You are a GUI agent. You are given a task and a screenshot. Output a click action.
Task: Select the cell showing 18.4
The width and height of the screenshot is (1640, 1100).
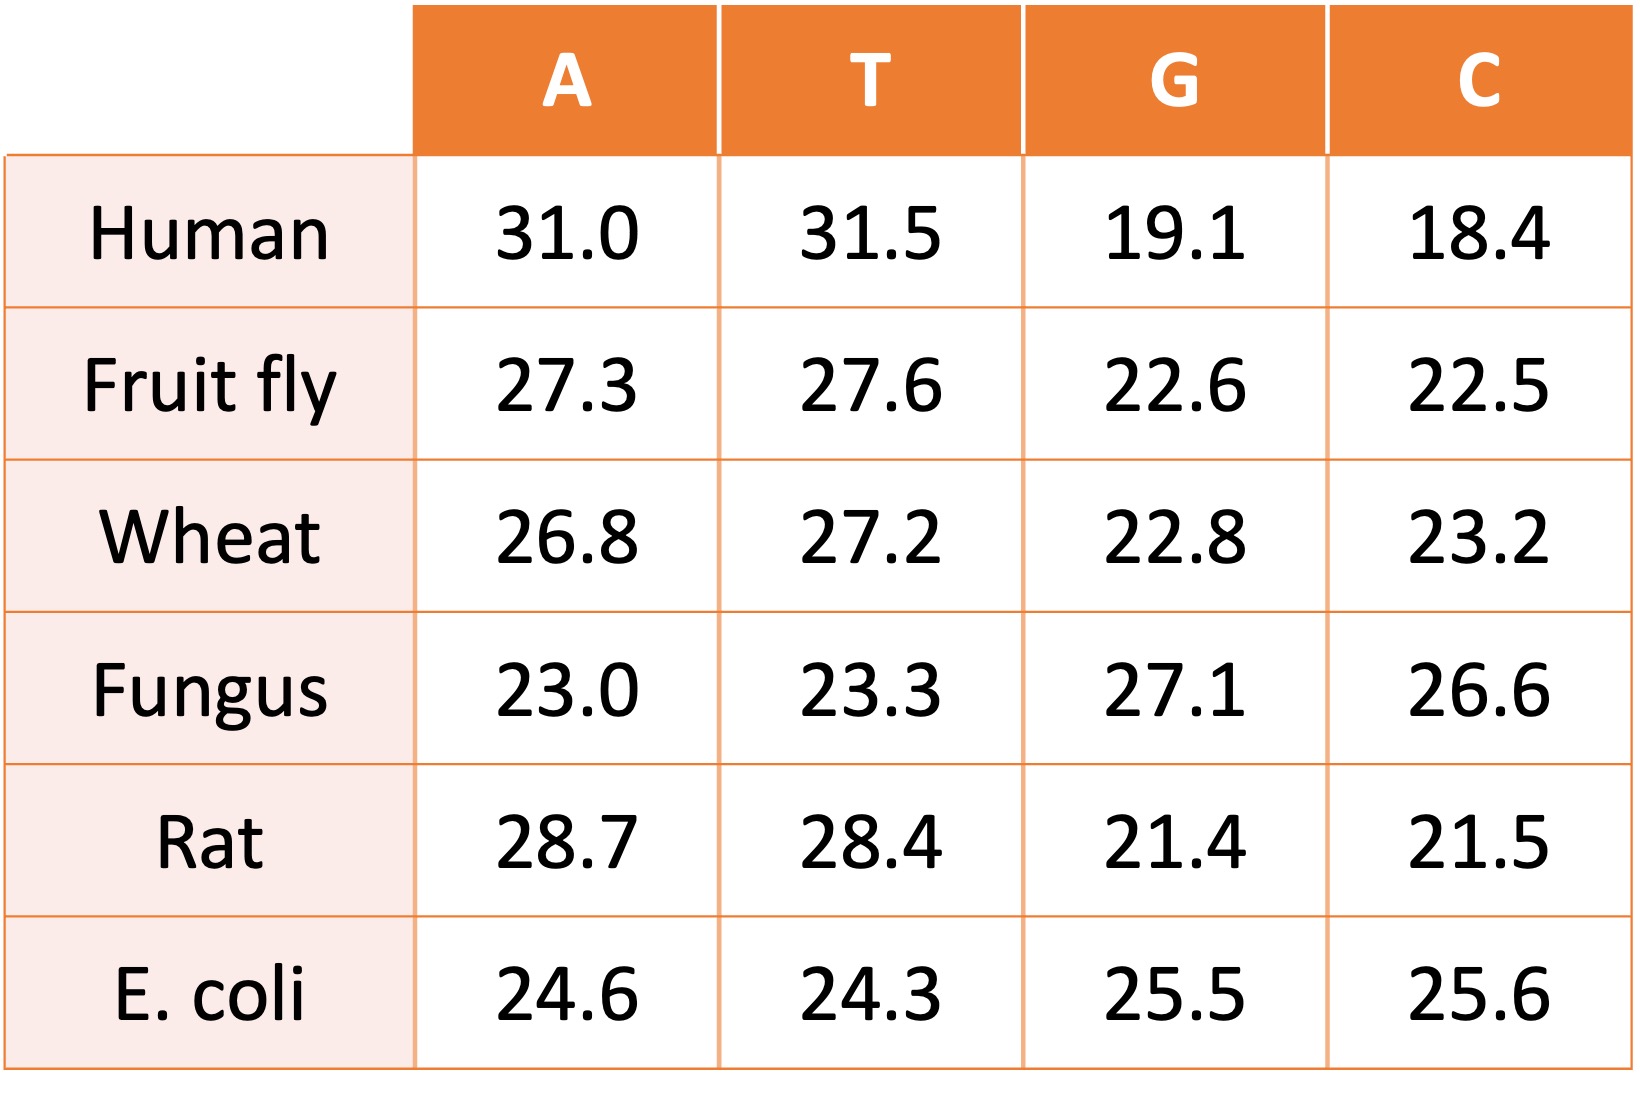1479,233
